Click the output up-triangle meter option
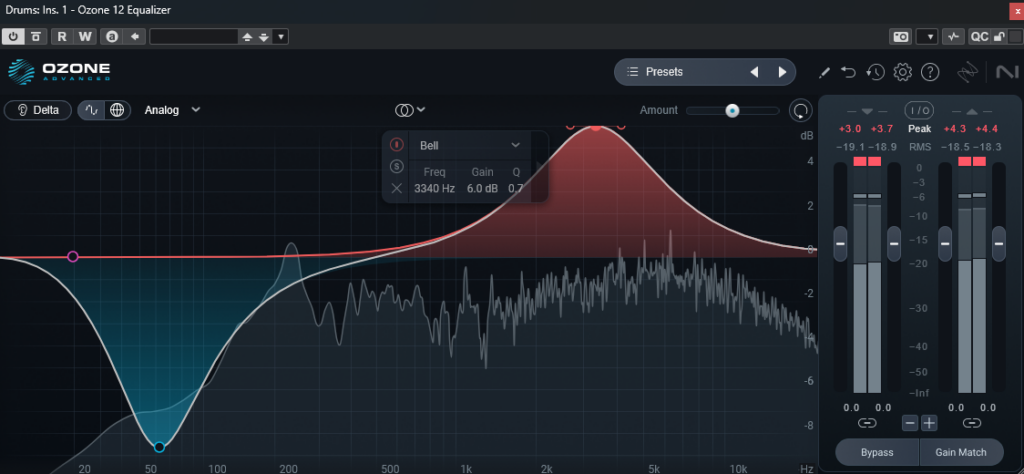 [971, 110]
